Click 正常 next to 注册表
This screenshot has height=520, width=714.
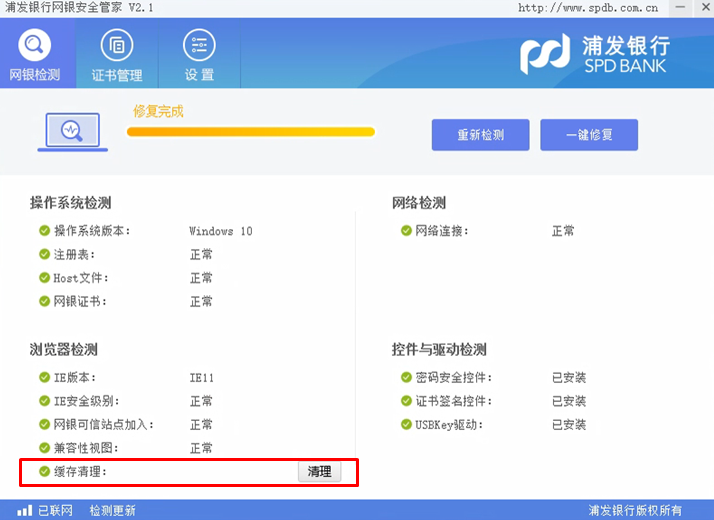[201, 254]
